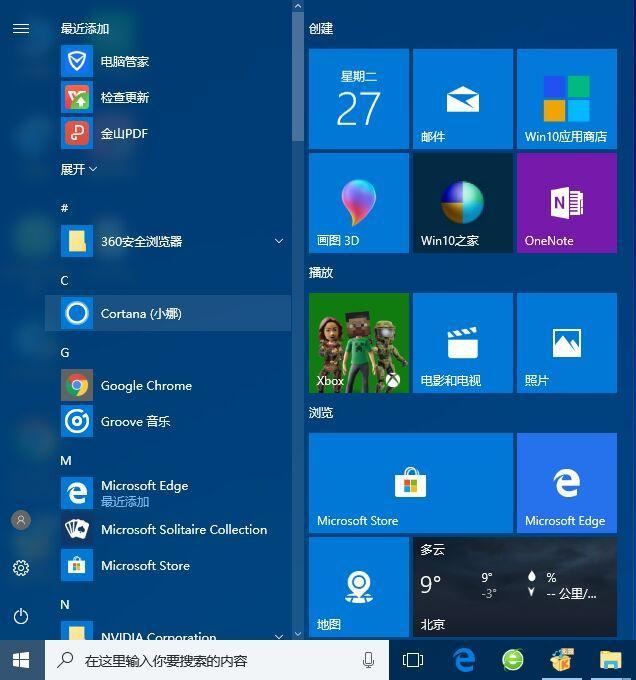Open Settings gear in Start sidebar

pos(21,568)
